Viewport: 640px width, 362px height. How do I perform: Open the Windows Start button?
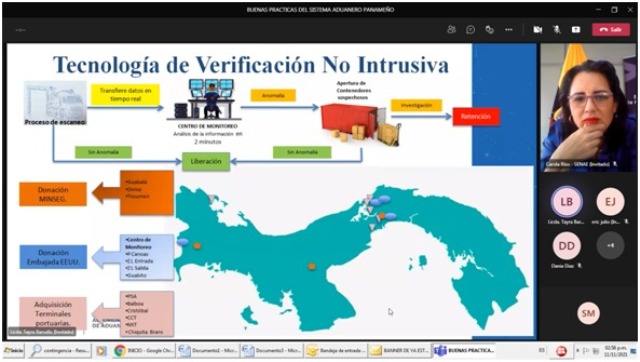click(x=13, y=351)
